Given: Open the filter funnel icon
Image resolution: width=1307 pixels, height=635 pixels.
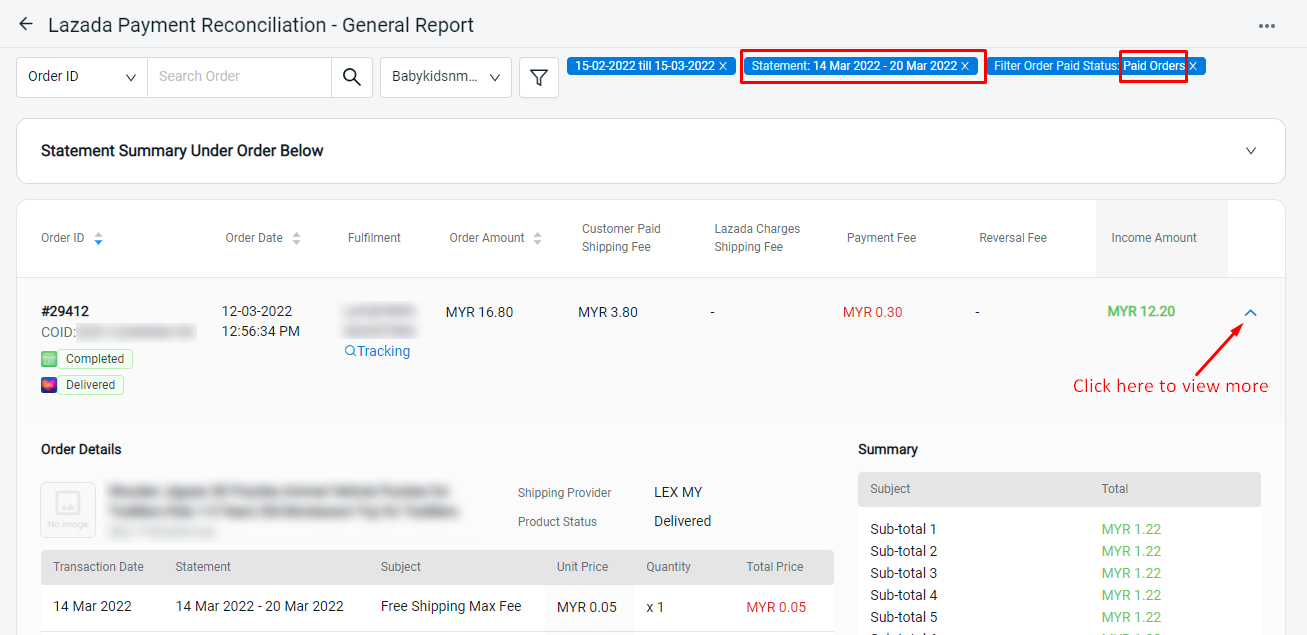Looking at the screenshot, I should point(538,76).
